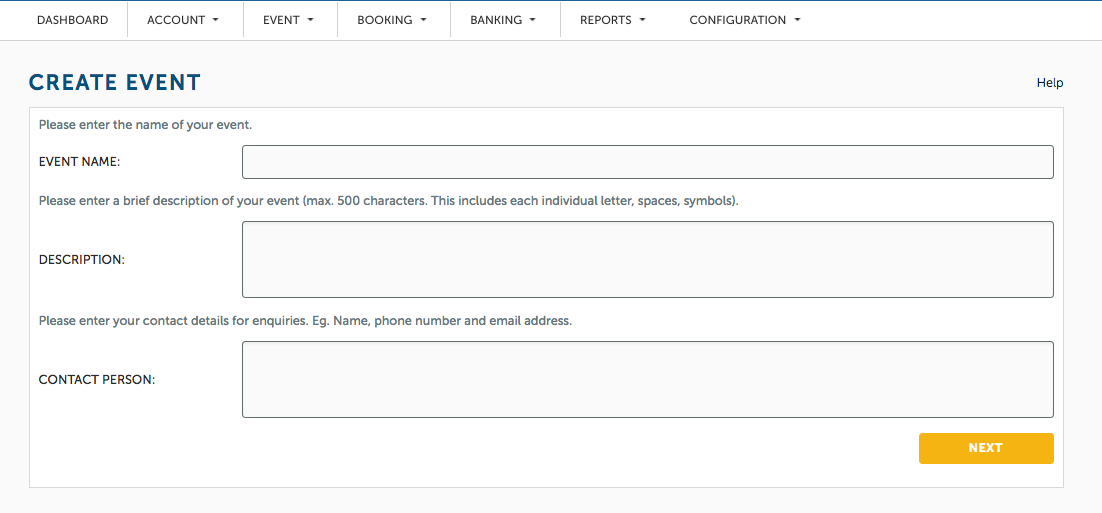
Task: Click the Event menu label
Action: (281, 20)
